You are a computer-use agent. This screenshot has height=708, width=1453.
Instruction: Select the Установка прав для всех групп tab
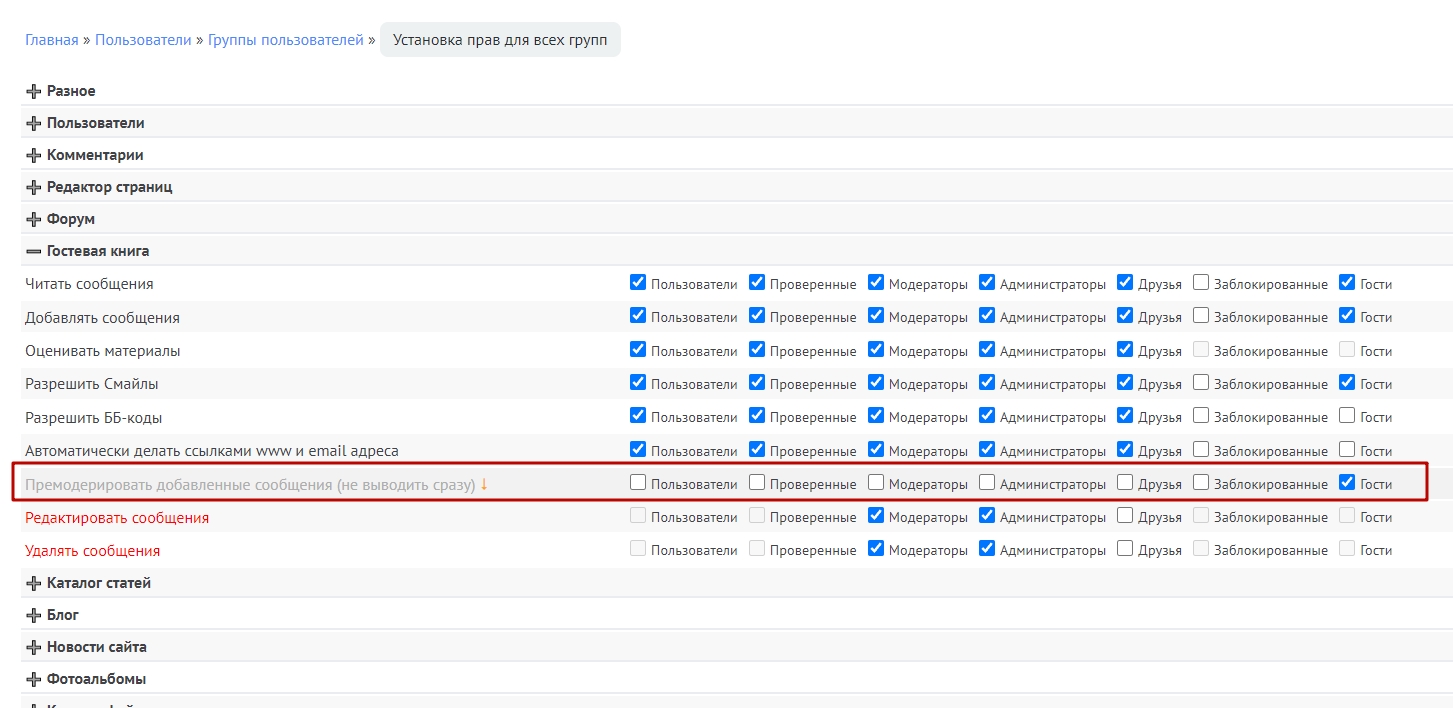pyautogui.click(x=500, y=40)
